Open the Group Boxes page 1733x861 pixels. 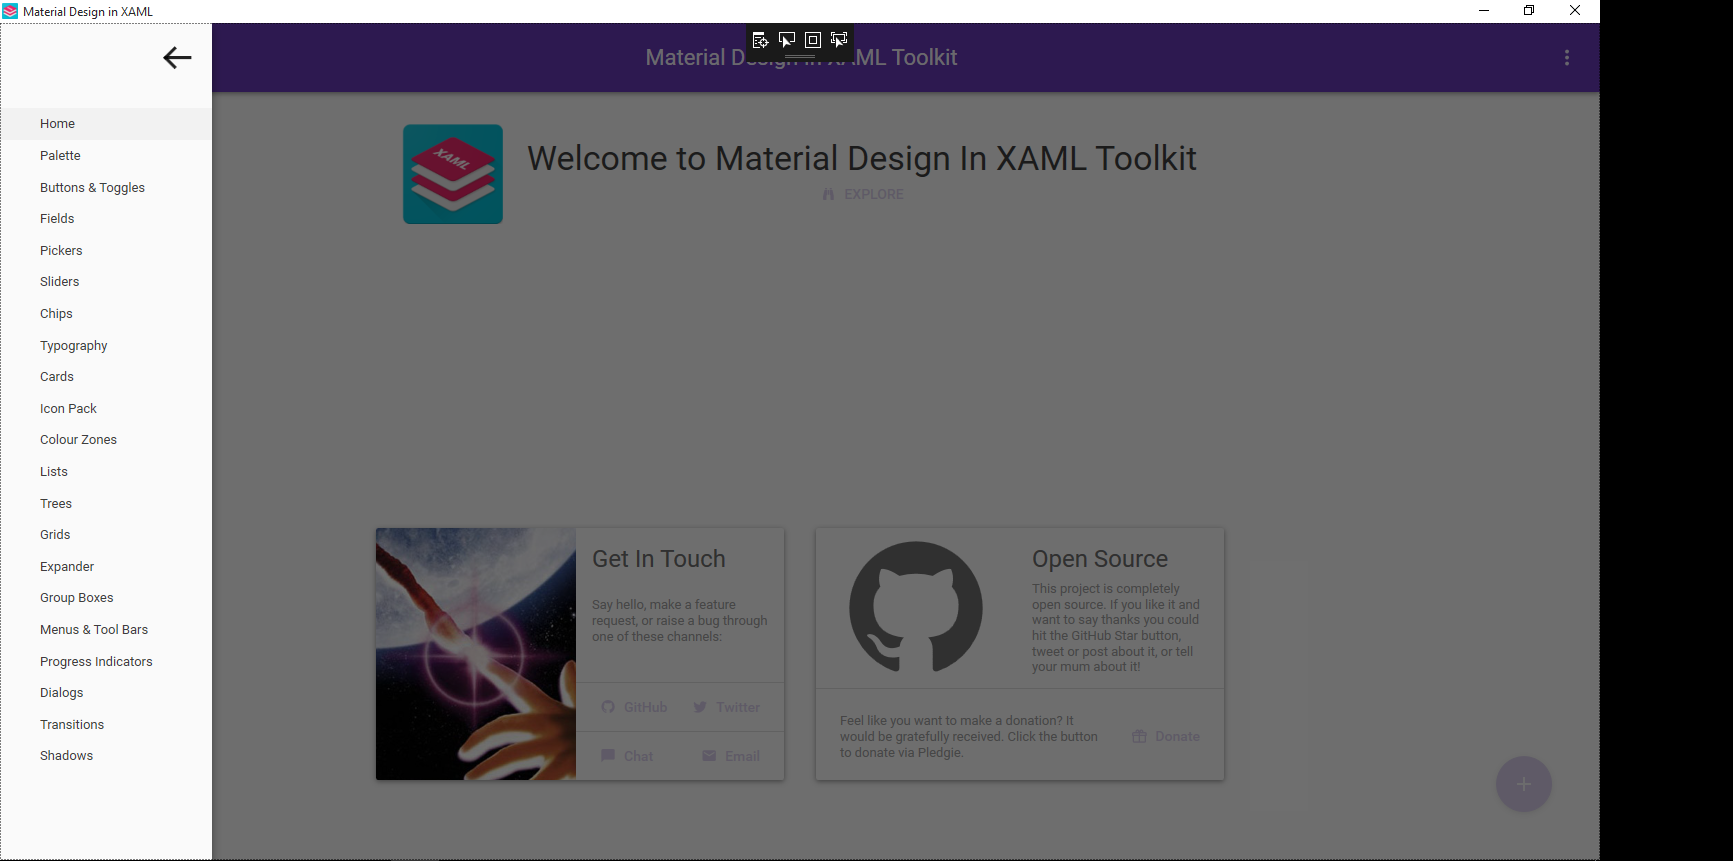[x=106, y=598]
